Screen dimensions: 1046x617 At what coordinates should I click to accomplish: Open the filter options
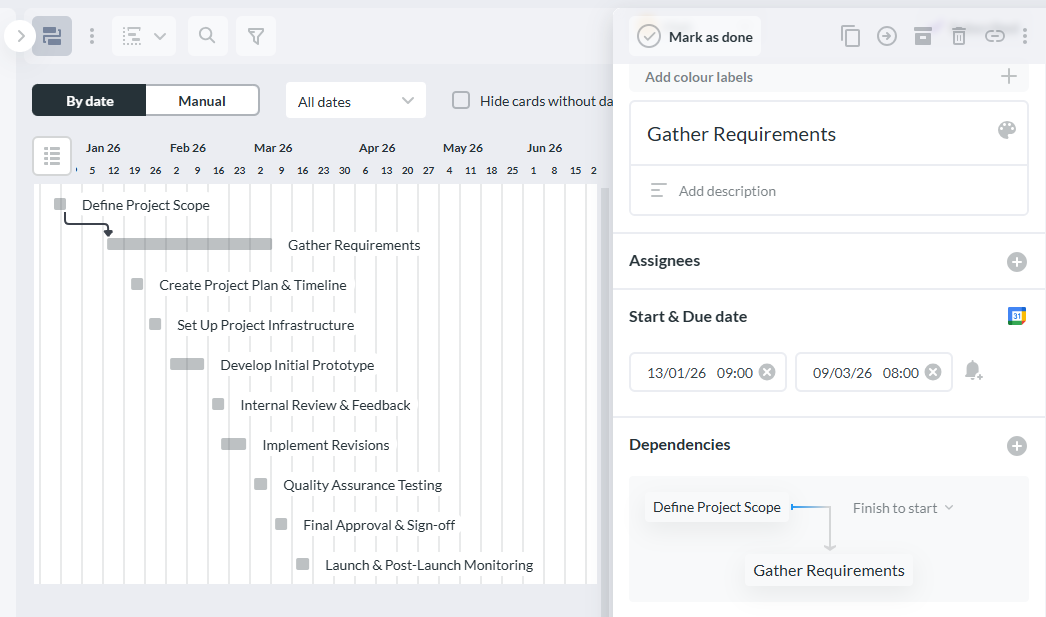[256, 35]
